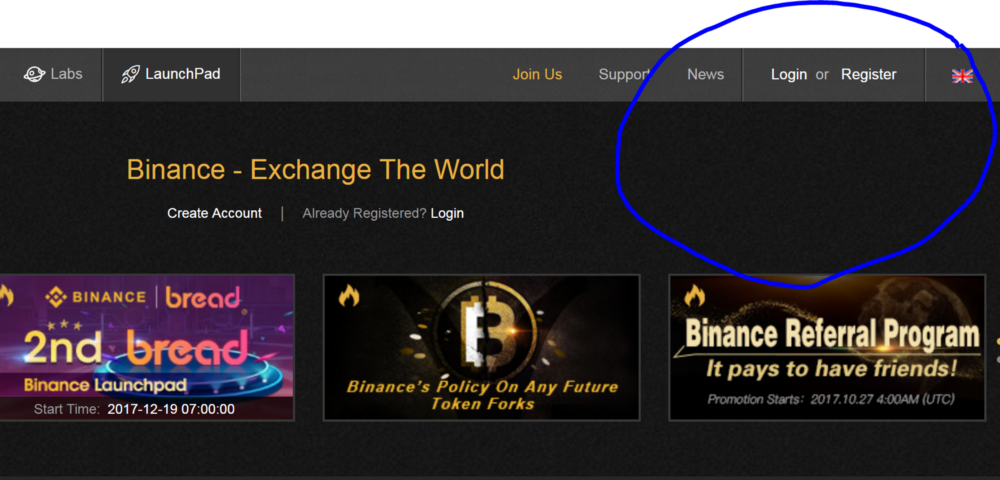1000x480 pixels.
Task: Open the UK flag language selector
Action: click(x=962, y=76)
